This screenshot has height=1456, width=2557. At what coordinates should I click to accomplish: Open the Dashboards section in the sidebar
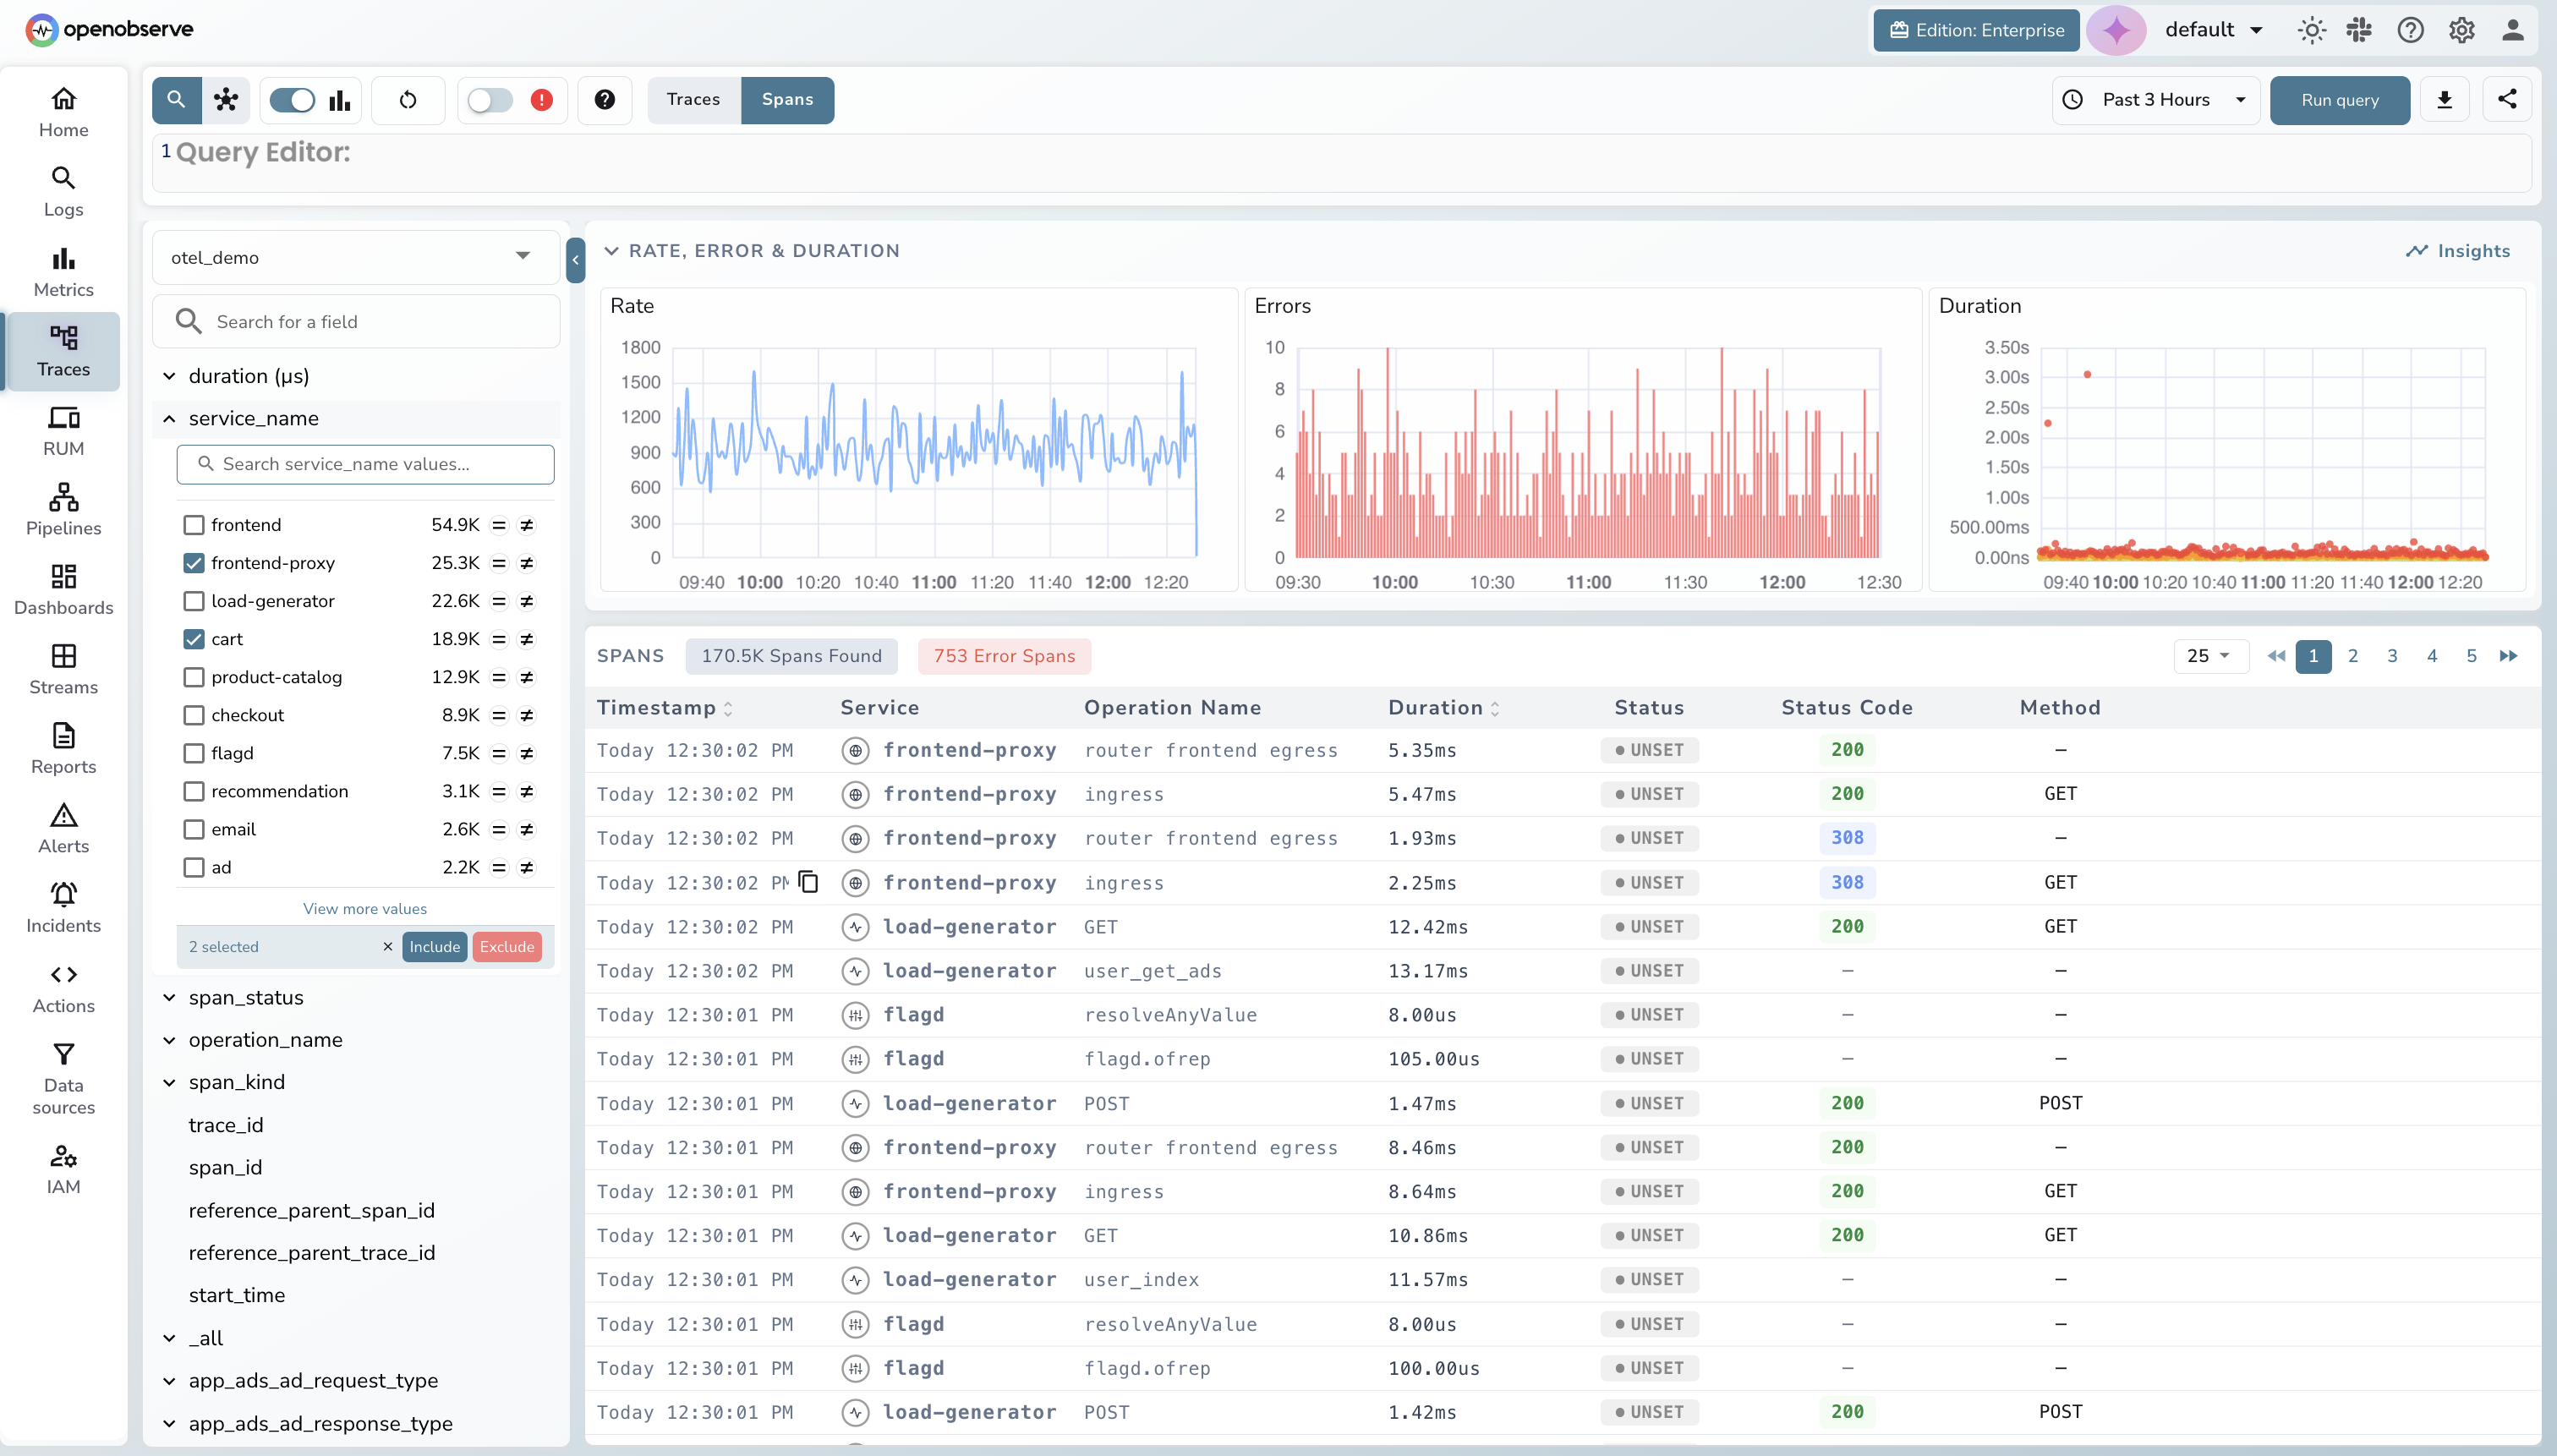tap(63, 588)
